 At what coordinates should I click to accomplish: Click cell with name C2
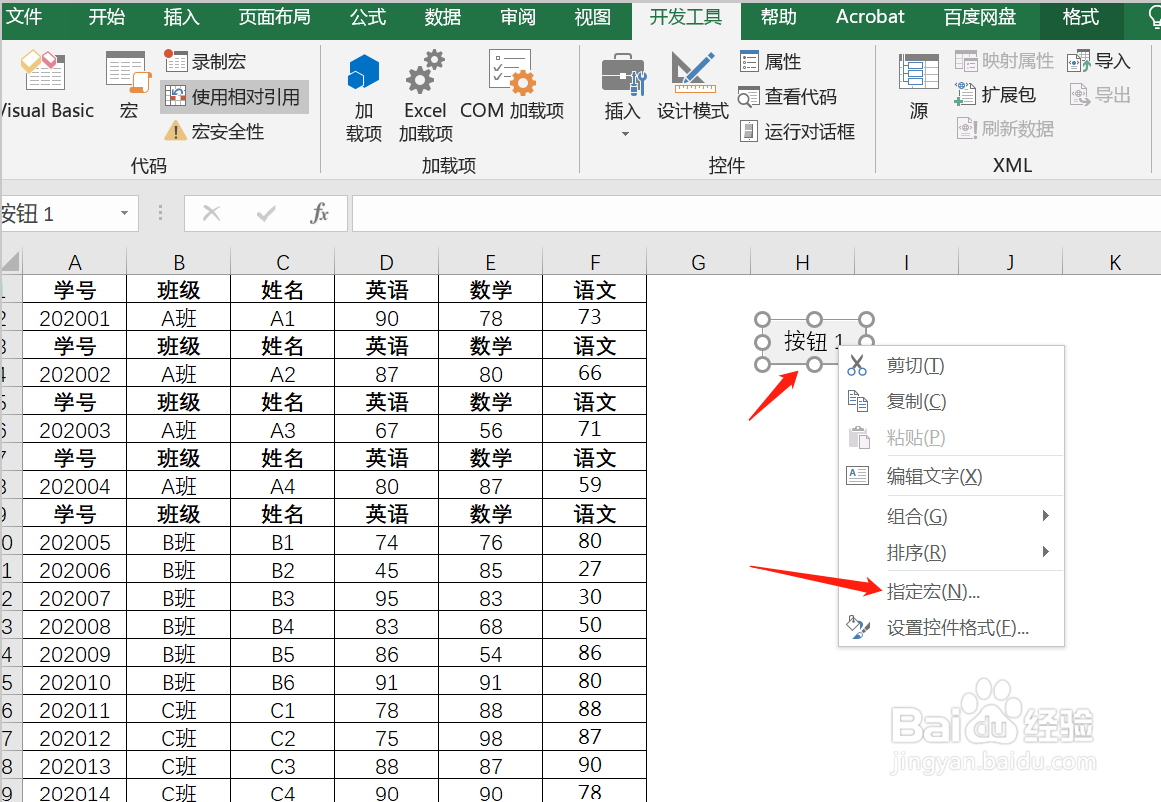(x=283, y=738)
